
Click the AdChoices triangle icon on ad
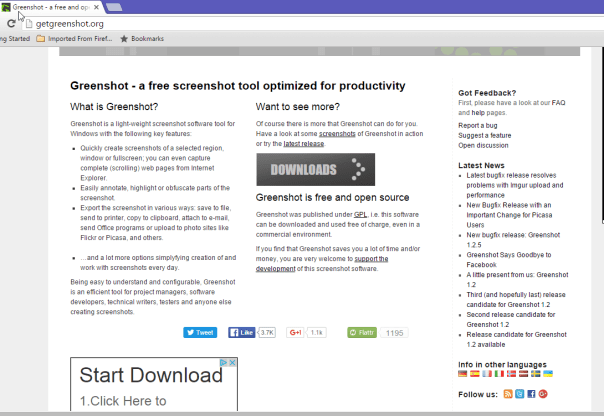[x=223, y=363]
